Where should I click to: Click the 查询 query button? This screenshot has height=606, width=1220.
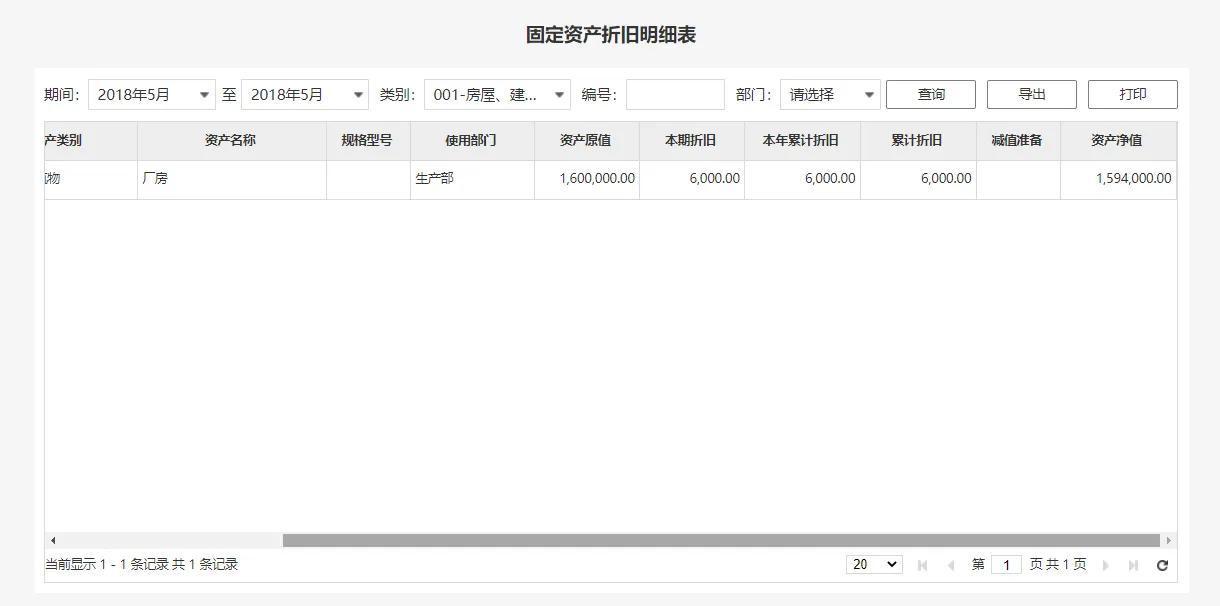click(x=930, y=94)
